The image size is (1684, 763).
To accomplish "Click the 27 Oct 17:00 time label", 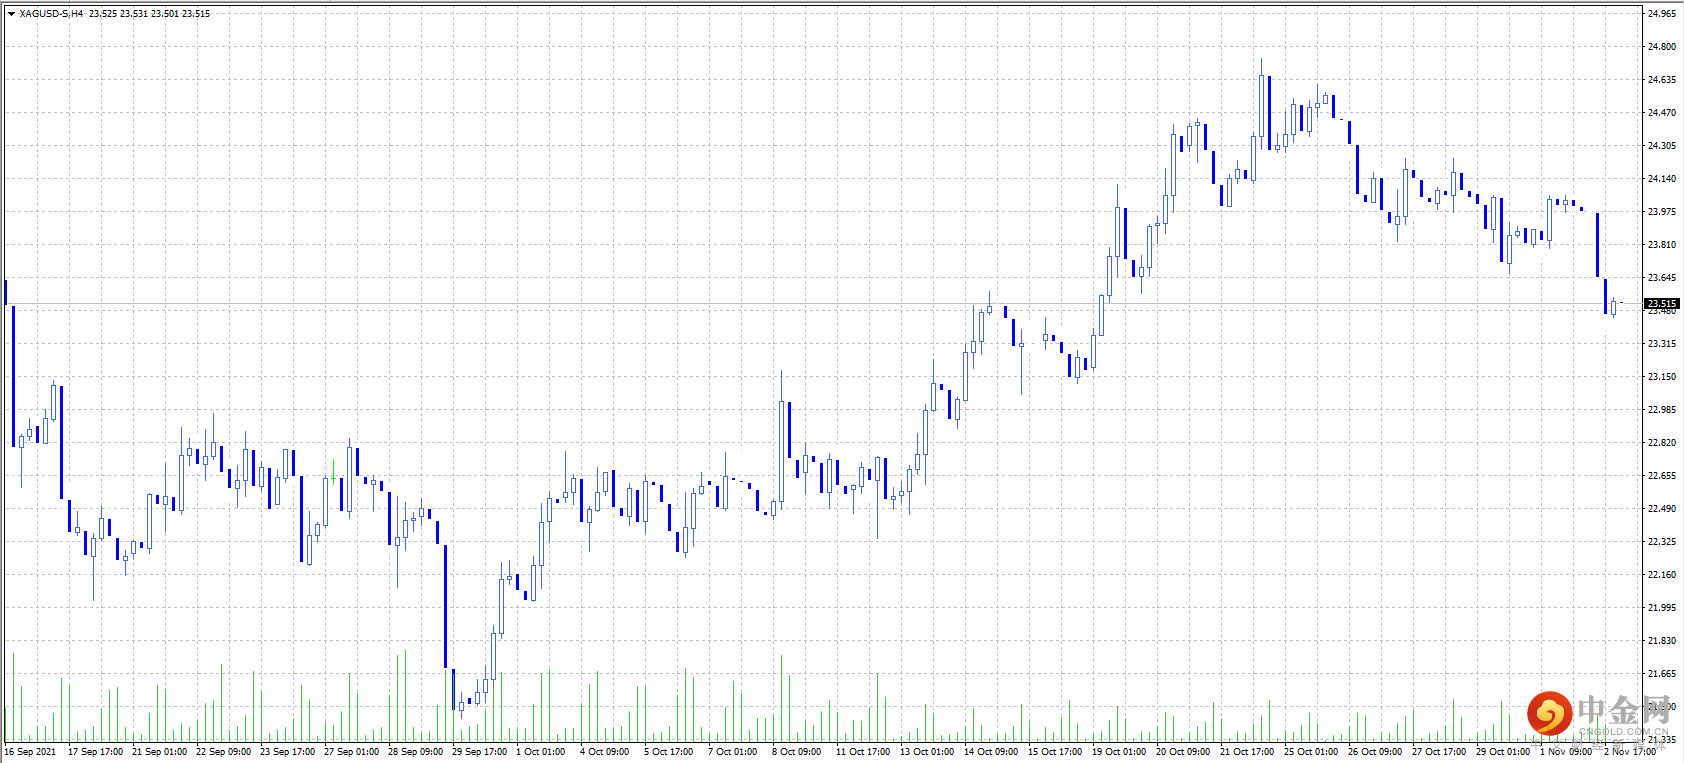I will 1439,752.
